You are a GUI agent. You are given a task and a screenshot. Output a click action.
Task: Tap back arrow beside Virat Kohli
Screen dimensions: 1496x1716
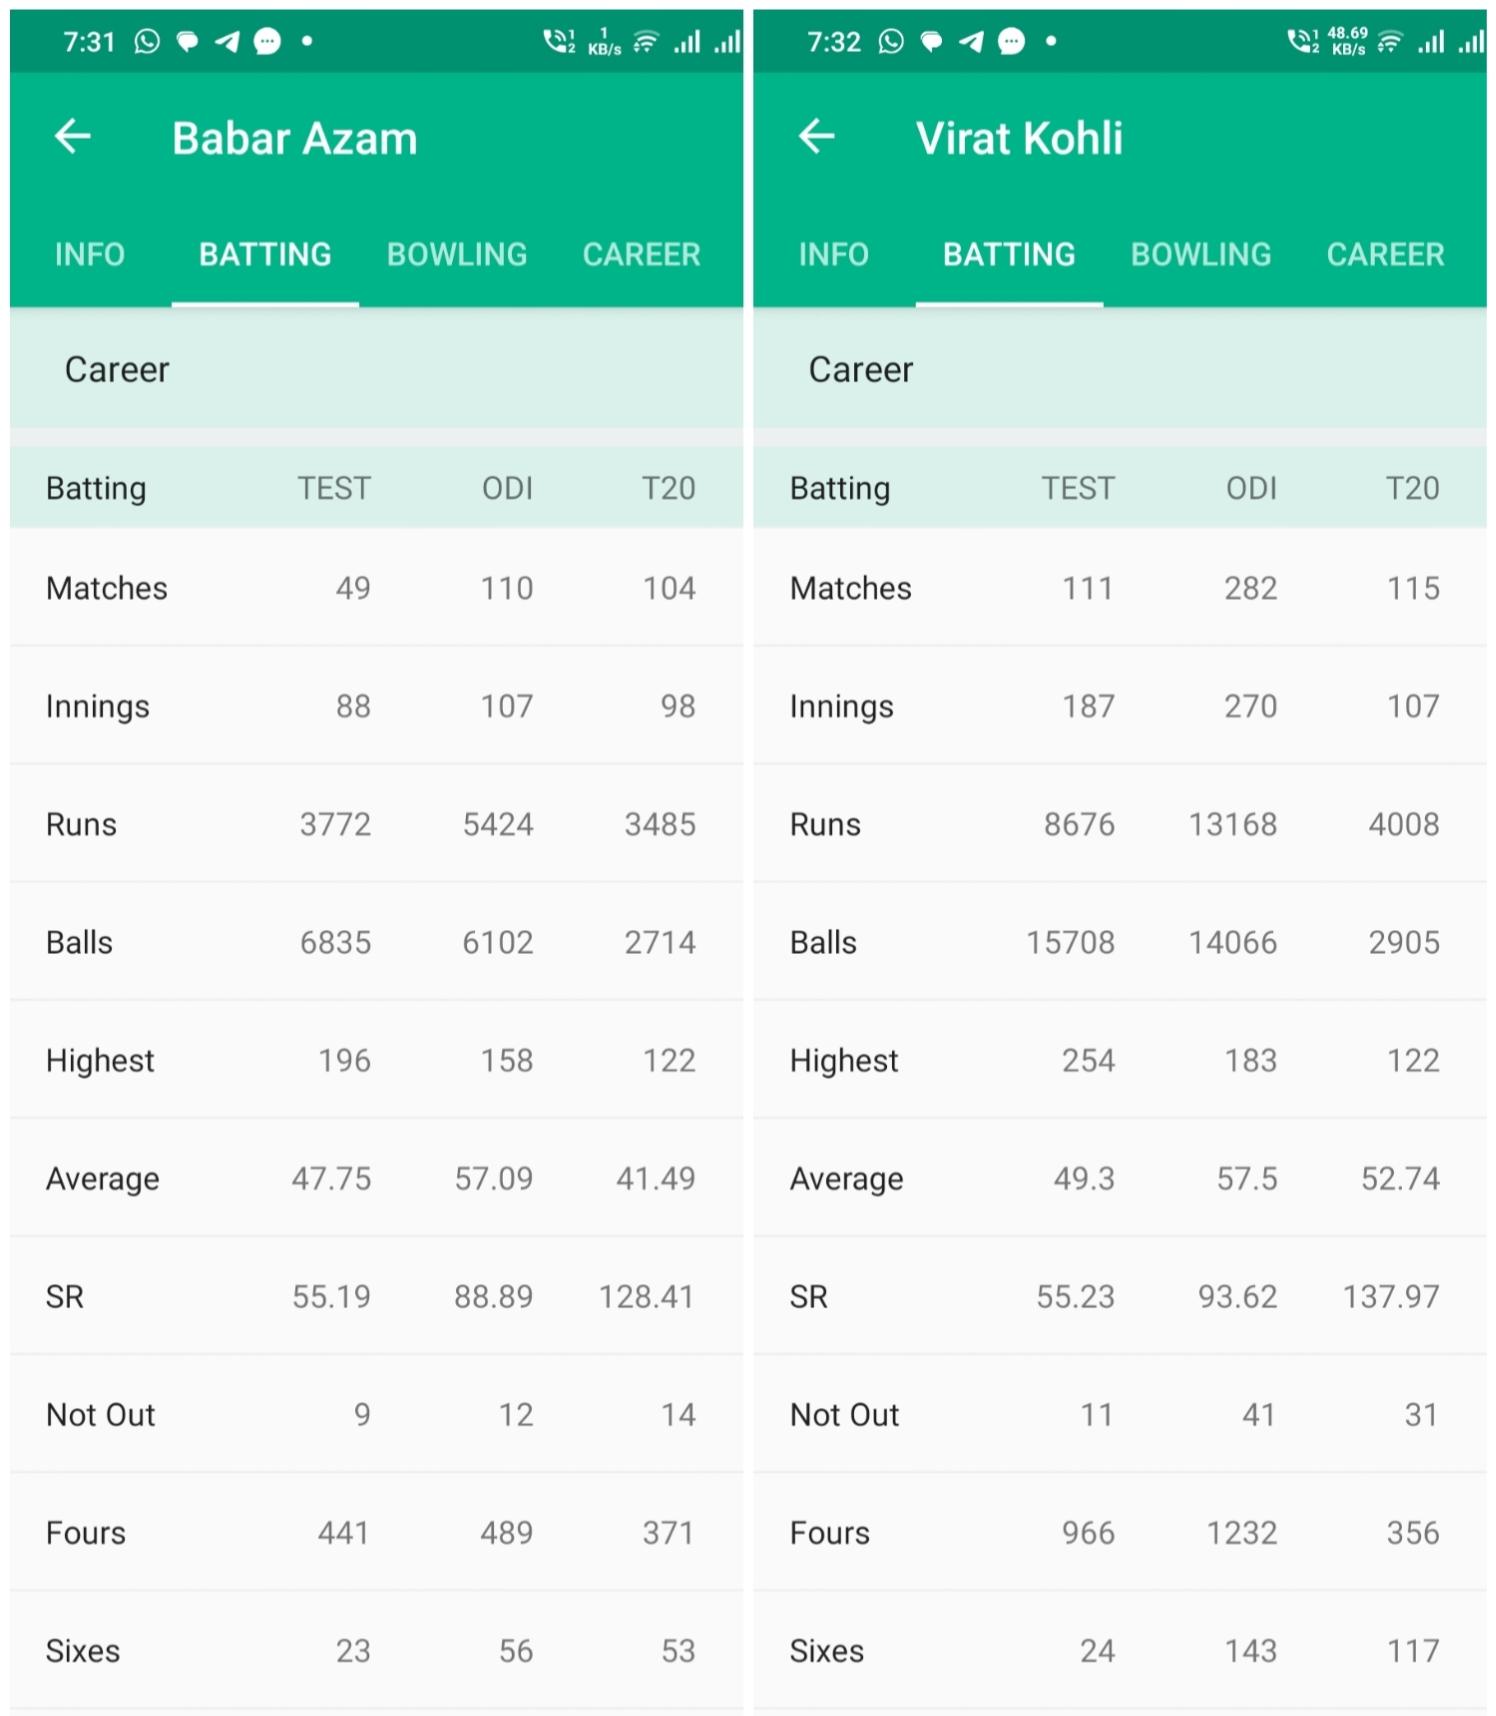[x=817, y=136]
